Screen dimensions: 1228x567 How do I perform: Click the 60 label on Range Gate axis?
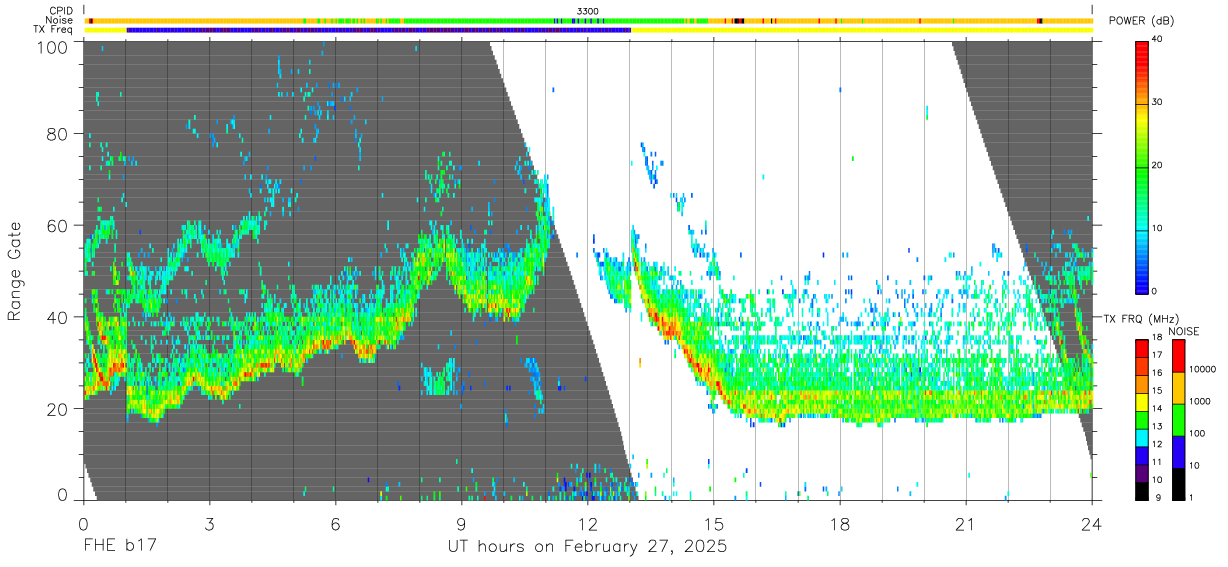pos(59,226)
